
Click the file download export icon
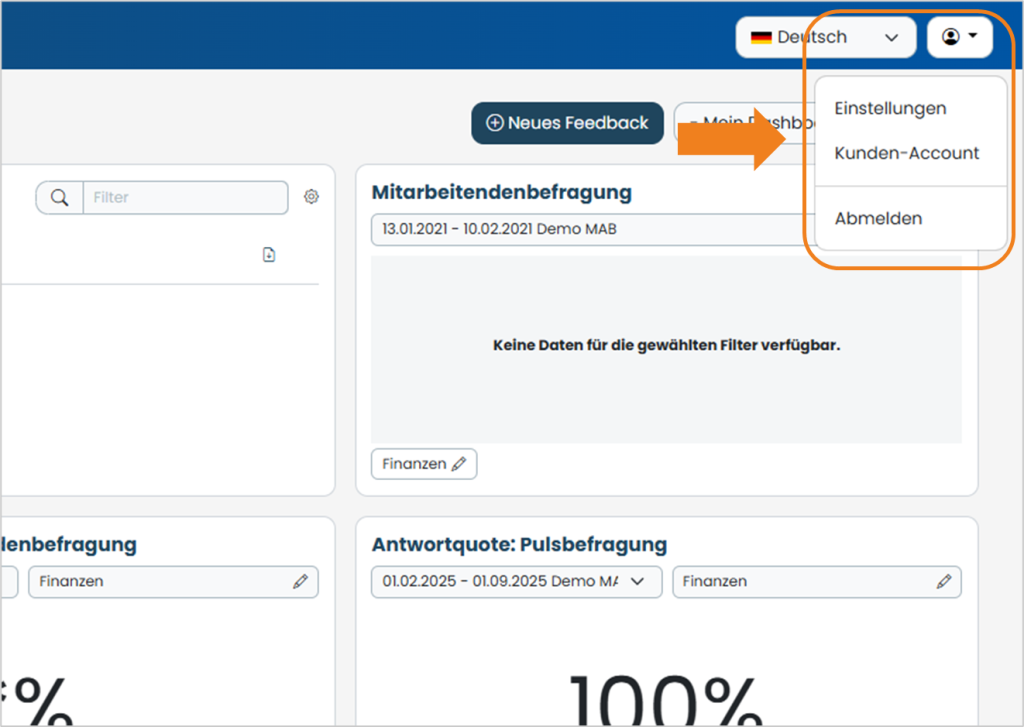pos(269,254)
